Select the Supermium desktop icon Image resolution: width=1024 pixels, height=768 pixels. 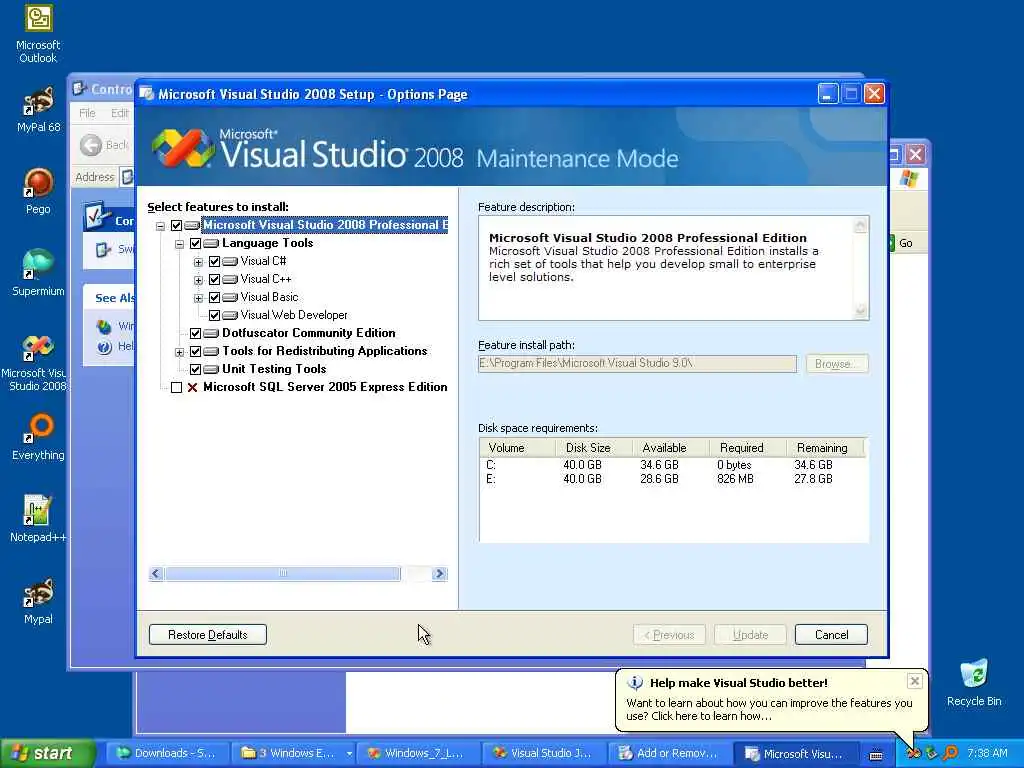point(38,273)
